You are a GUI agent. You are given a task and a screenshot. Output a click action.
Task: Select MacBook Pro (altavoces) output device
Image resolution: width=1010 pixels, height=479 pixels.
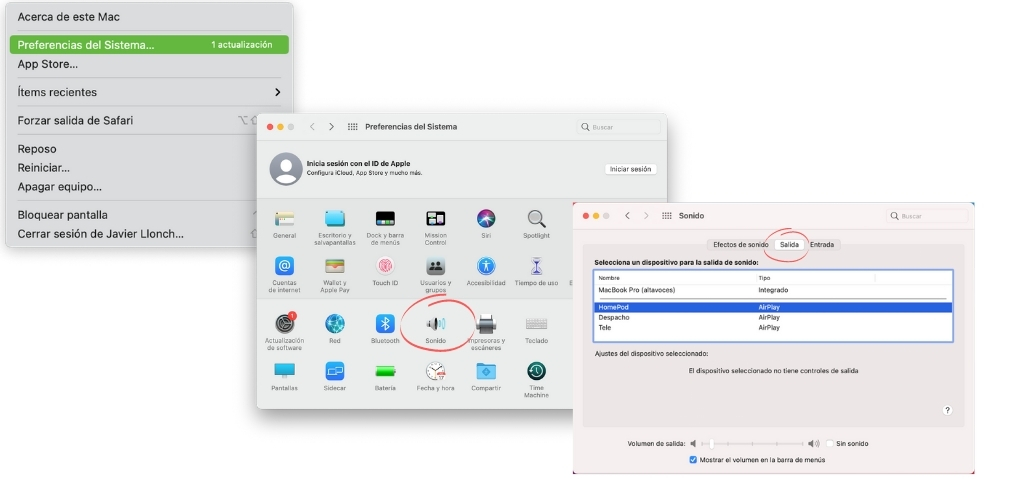[773, 290]
